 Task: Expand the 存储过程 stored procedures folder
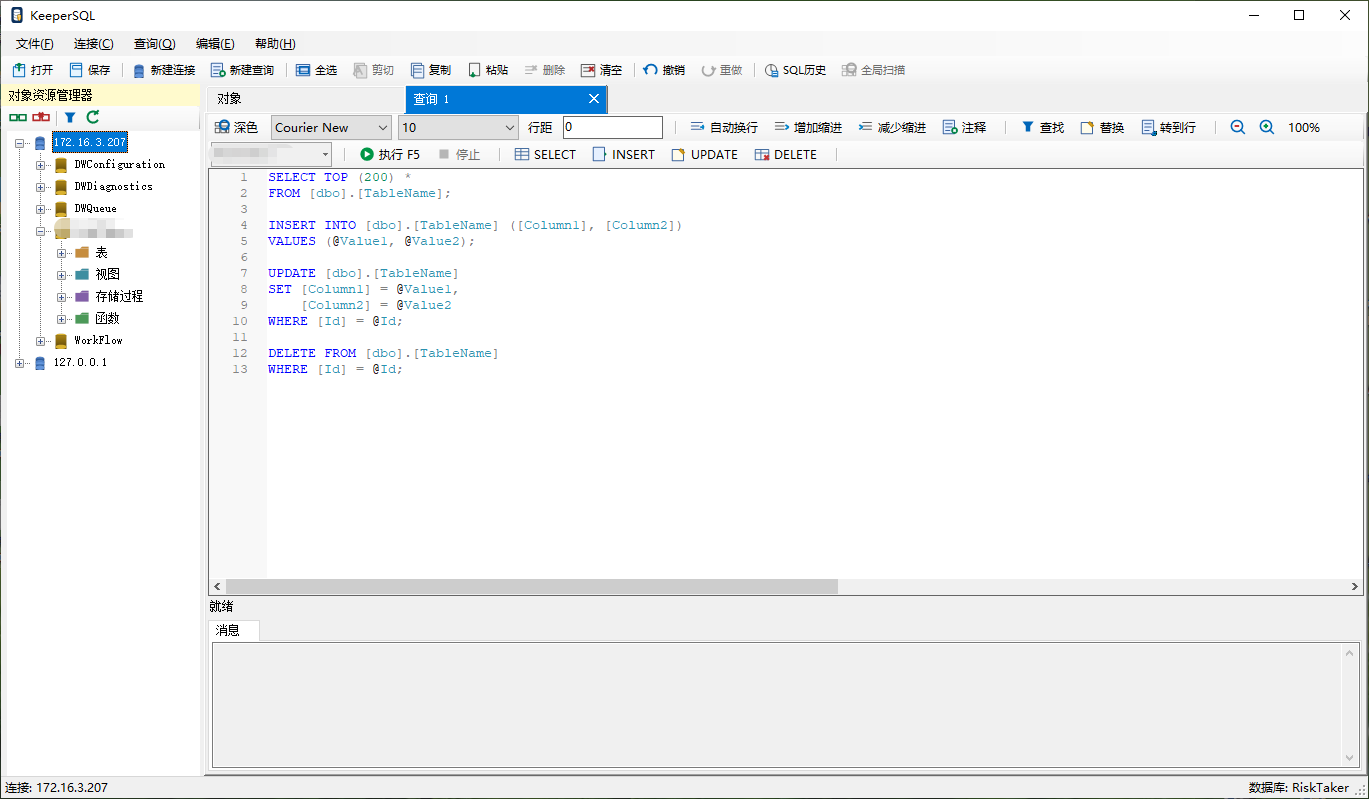pos(62,297)
